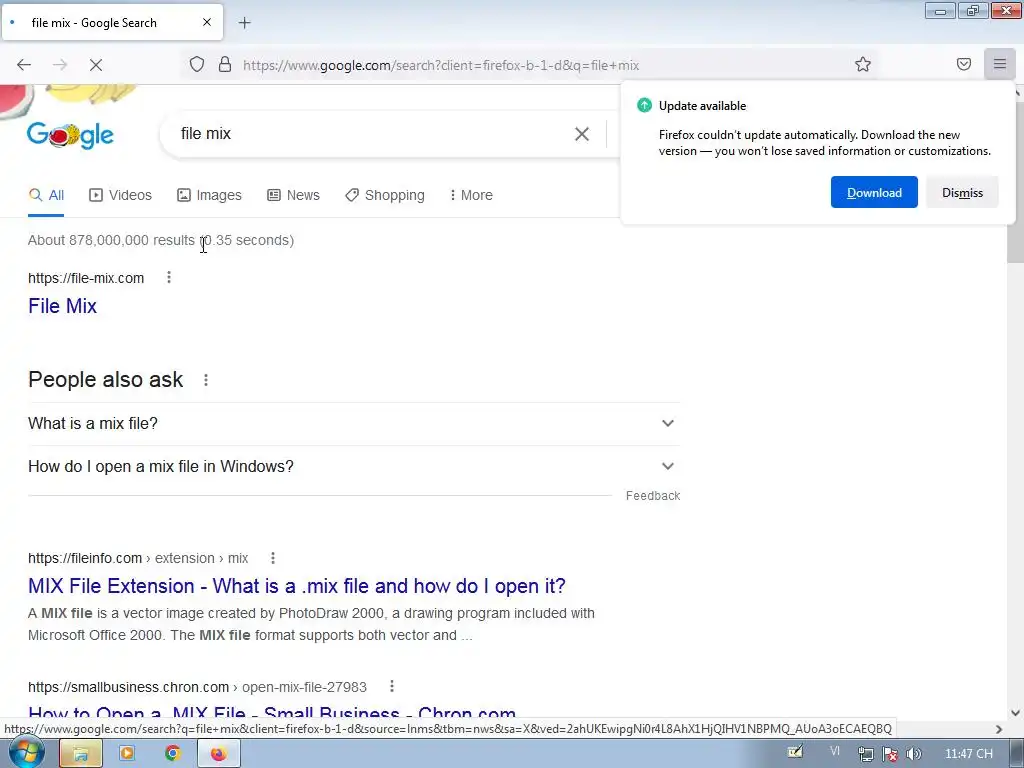This screenshot has height=768, width=1024.
Task: Open the More search filters dropdown
Action: (471, 195)
